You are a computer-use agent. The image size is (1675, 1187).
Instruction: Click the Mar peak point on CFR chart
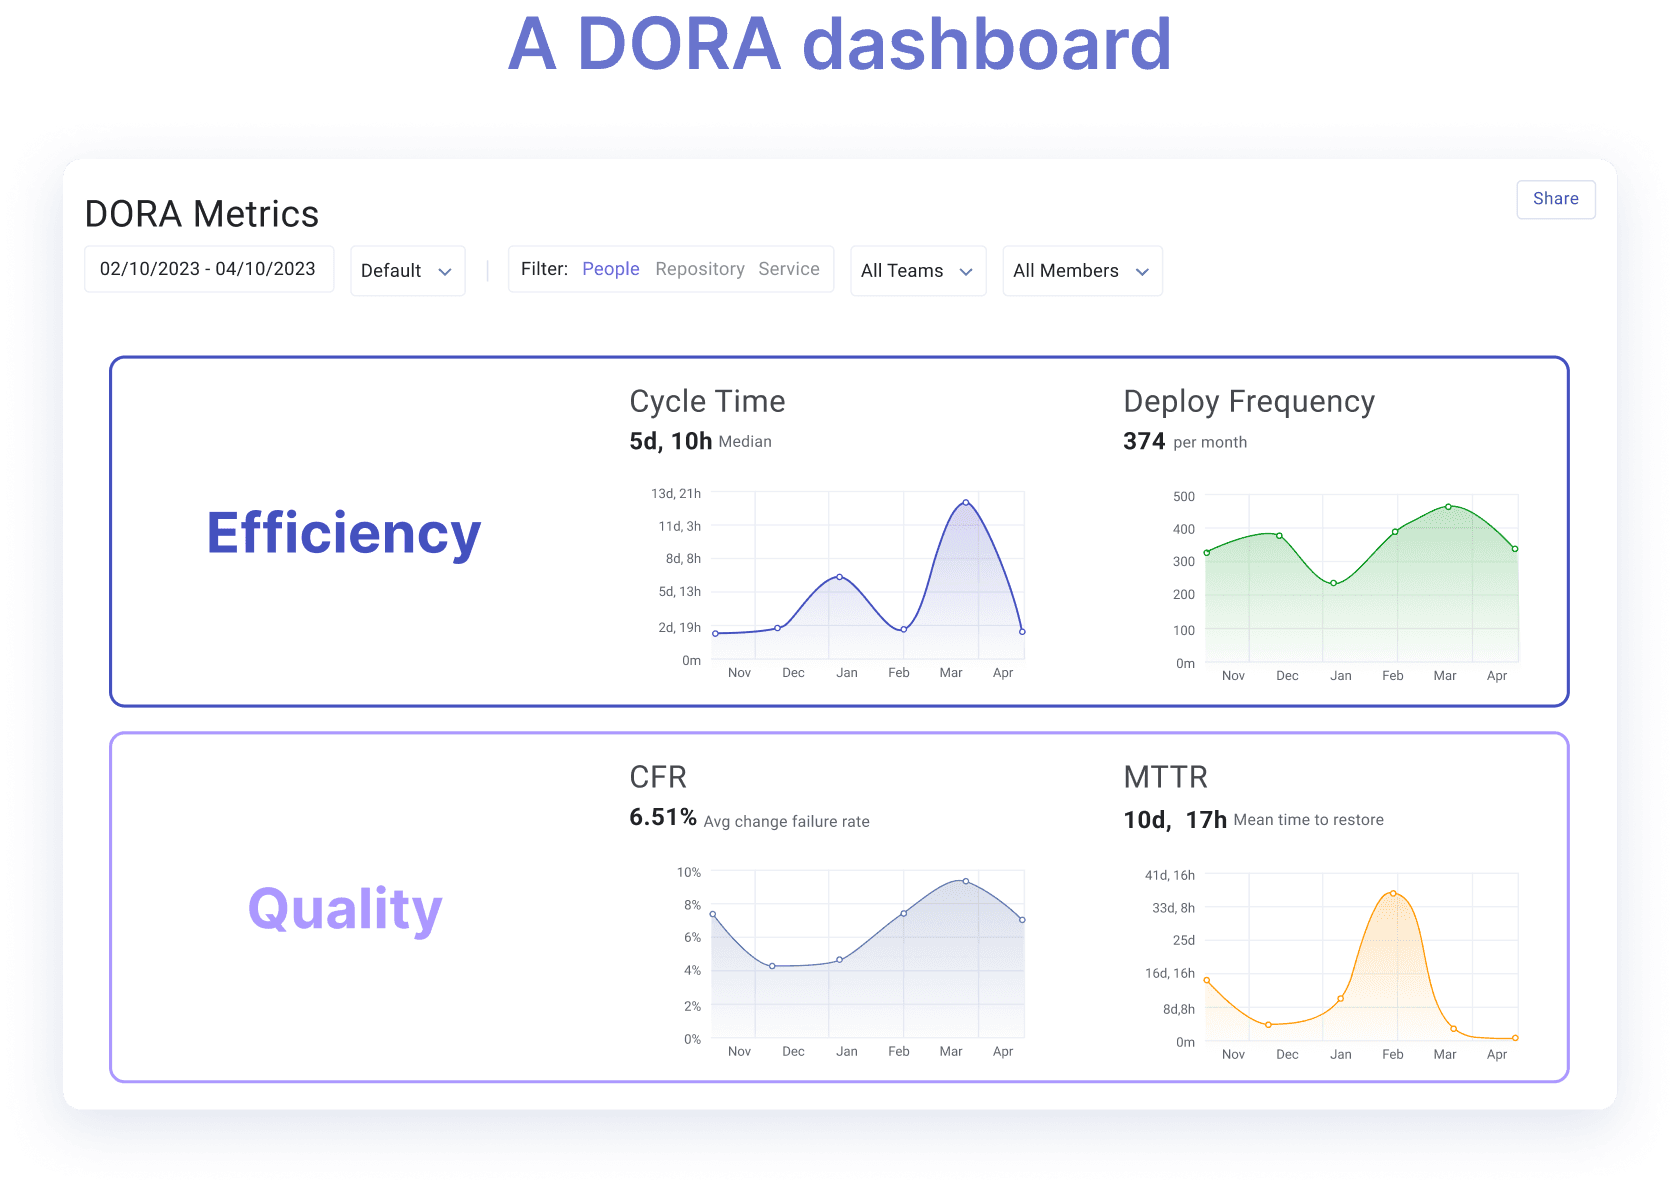965,881
